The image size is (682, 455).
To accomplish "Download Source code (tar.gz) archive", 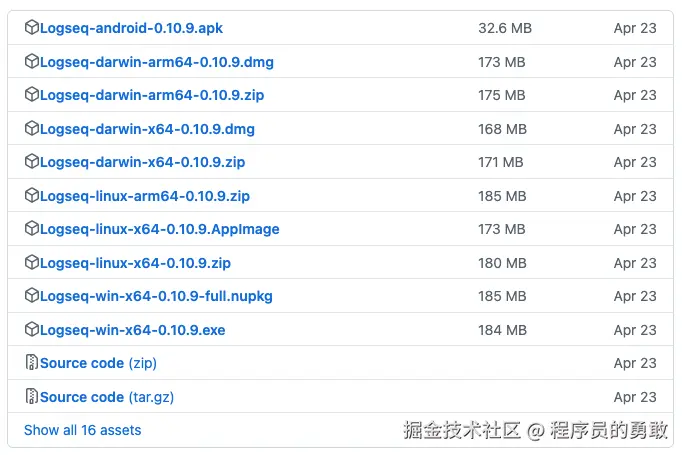I will click(106, 397).
